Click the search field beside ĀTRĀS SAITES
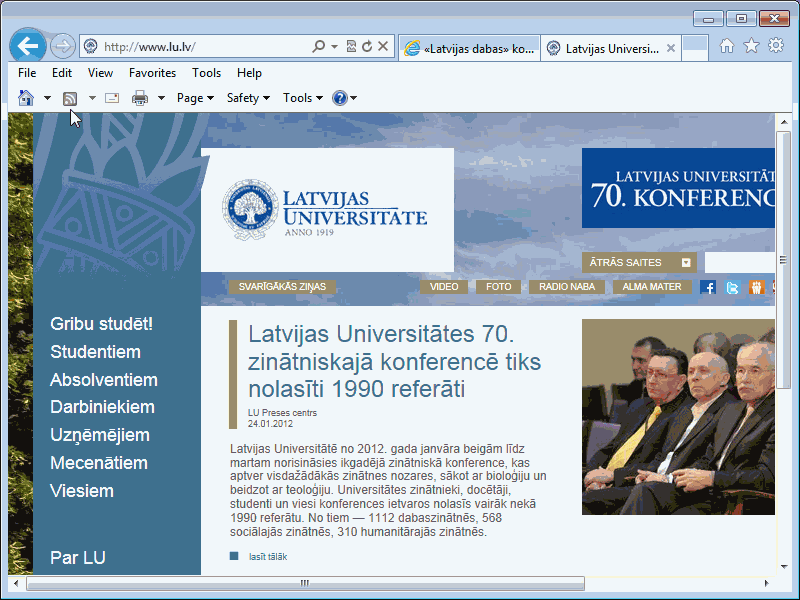 739,262
